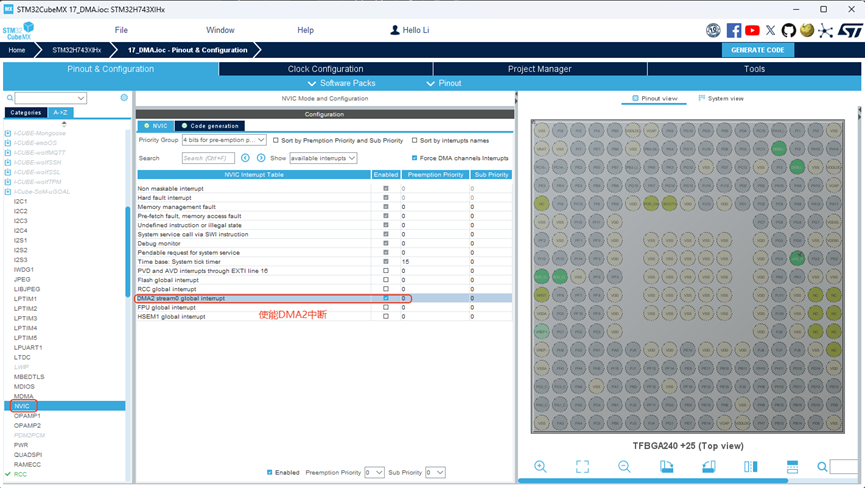The width and height of the screenshot is (865, 488).
Task: Toggle Sort by Premption Priority and Sub Priority
Action: [276, 141]
